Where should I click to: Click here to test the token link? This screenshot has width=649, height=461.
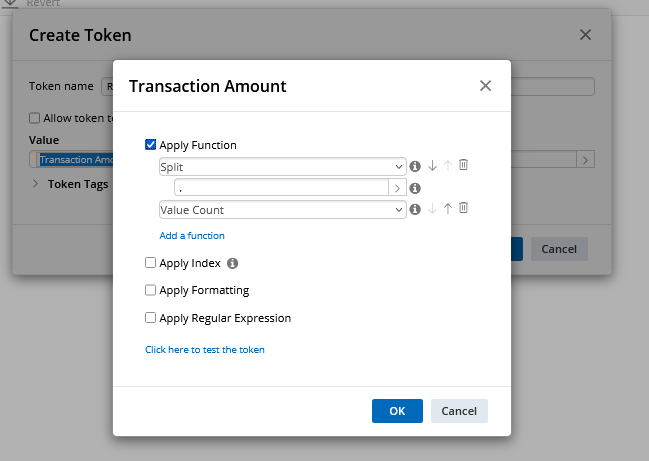coord(204,350)
